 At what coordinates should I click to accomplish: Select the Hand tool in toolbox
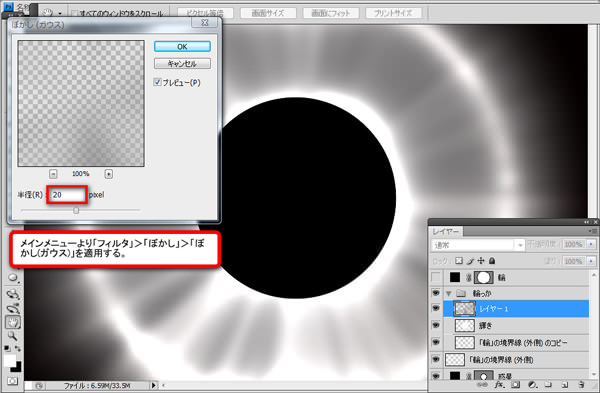(13, 323)
